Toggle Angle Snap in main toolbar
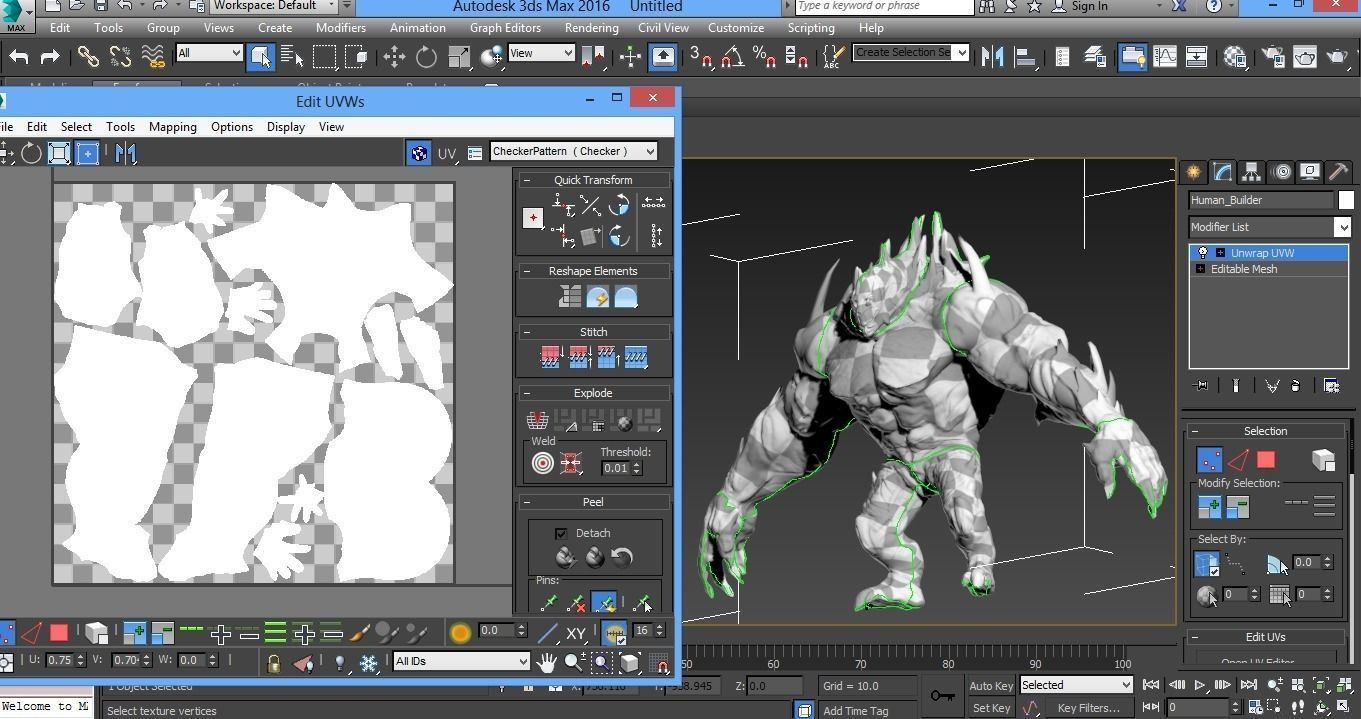The width and height of the screenshot is (1361, 719). click(733, 57)
